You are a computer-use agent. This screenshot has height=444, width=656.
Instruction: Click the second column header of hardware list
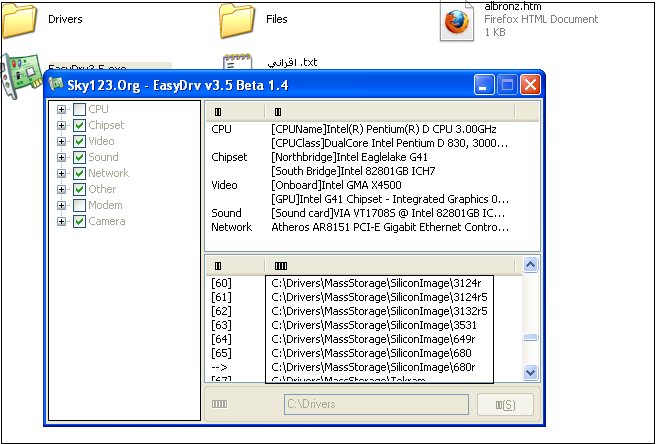[x=390, y=112]
